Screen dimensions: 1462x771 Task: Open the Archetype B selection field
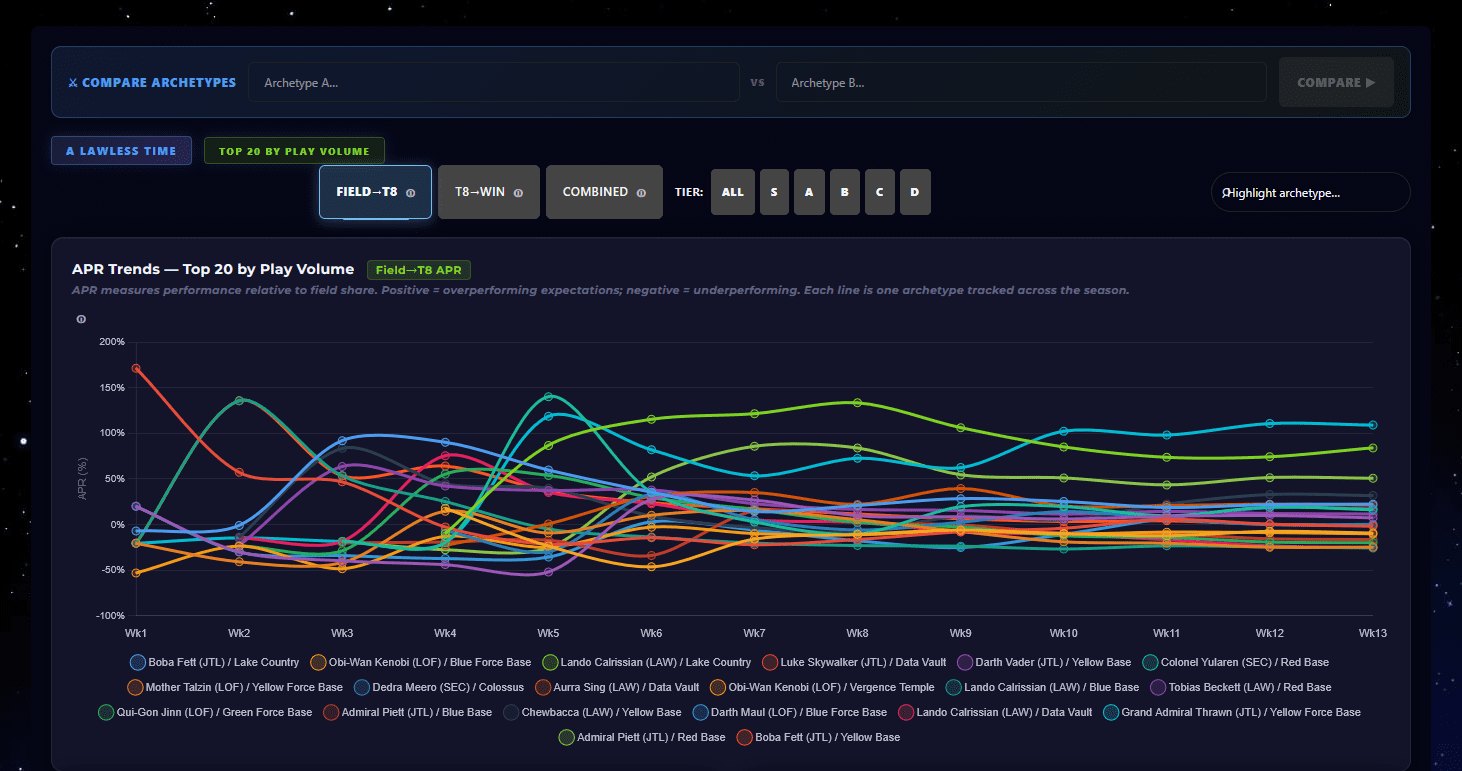point(1021,82)
